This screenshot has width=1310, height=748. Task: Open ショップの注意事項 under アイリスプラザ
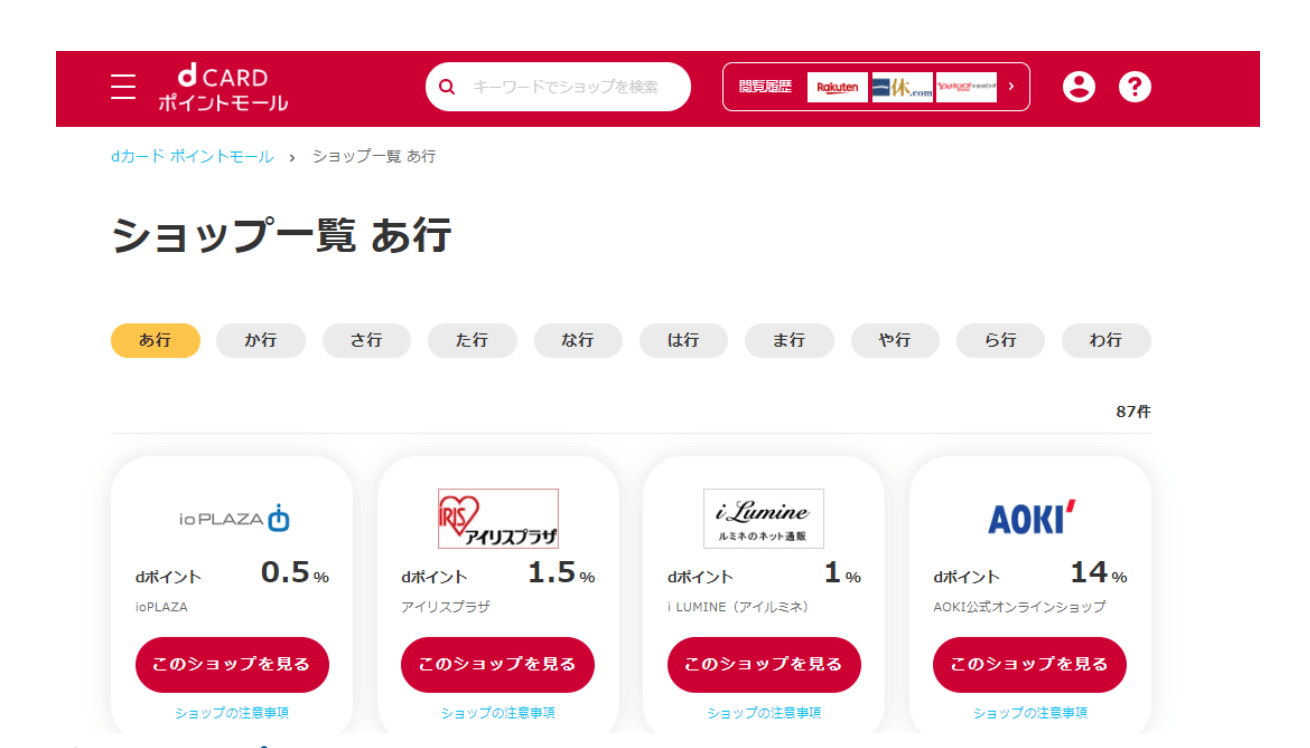(x=498, y=713)
